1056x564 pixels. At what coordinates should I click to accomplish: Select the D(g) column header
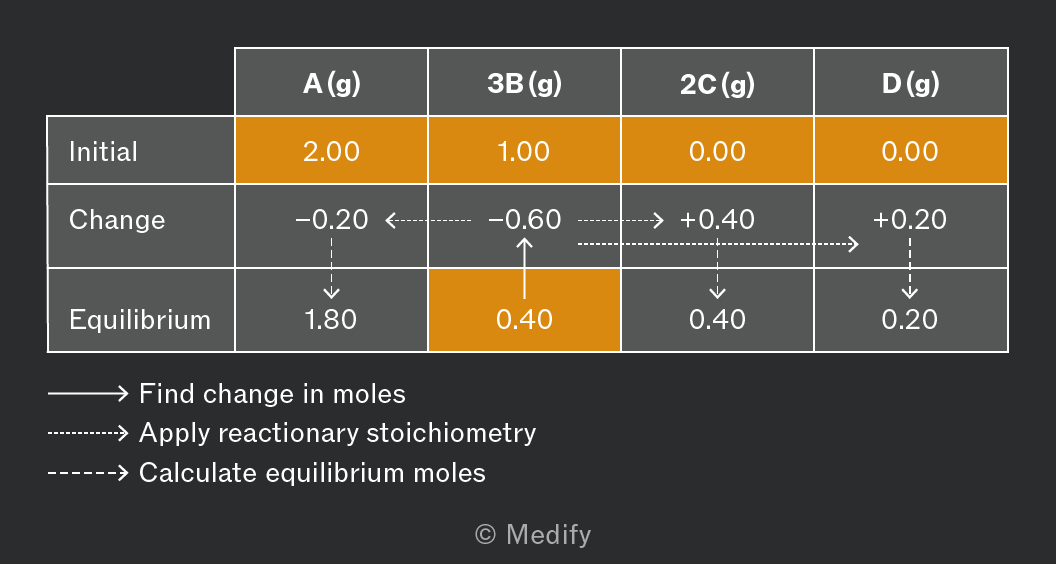pos(911,82)
